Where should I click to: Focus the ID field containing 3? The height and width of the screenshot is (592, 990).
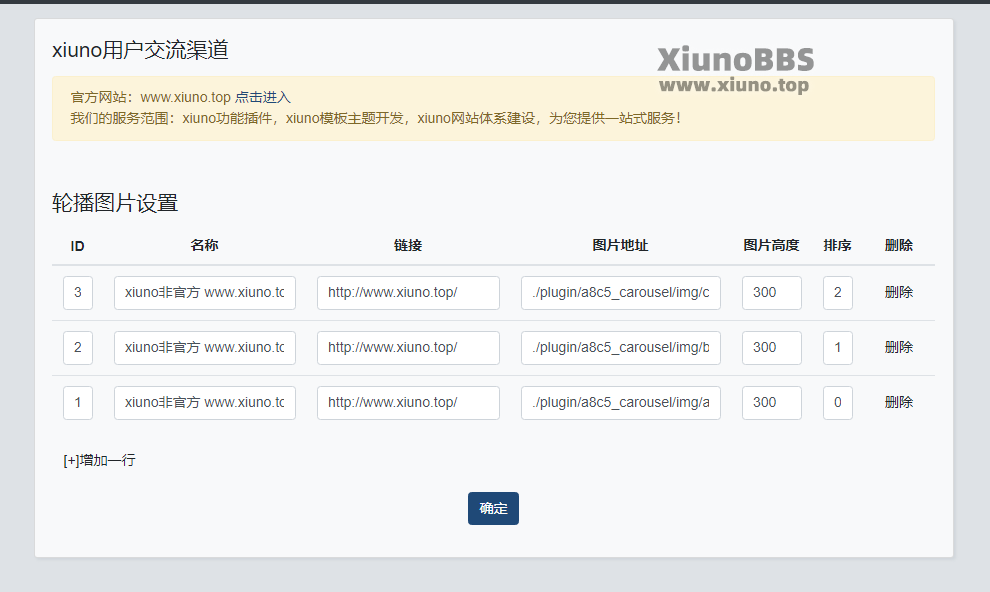(x=78, y=293)
